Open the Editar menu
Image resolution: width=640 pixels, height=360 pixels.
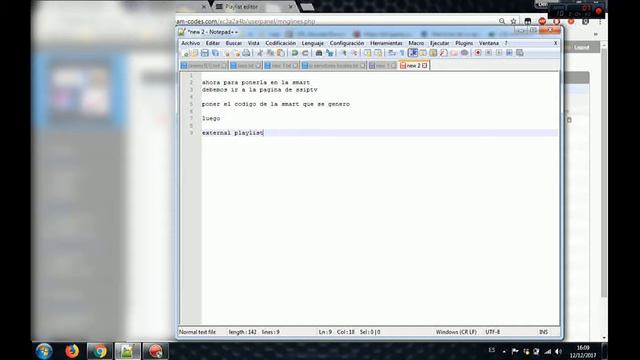(x=213, y=43)
